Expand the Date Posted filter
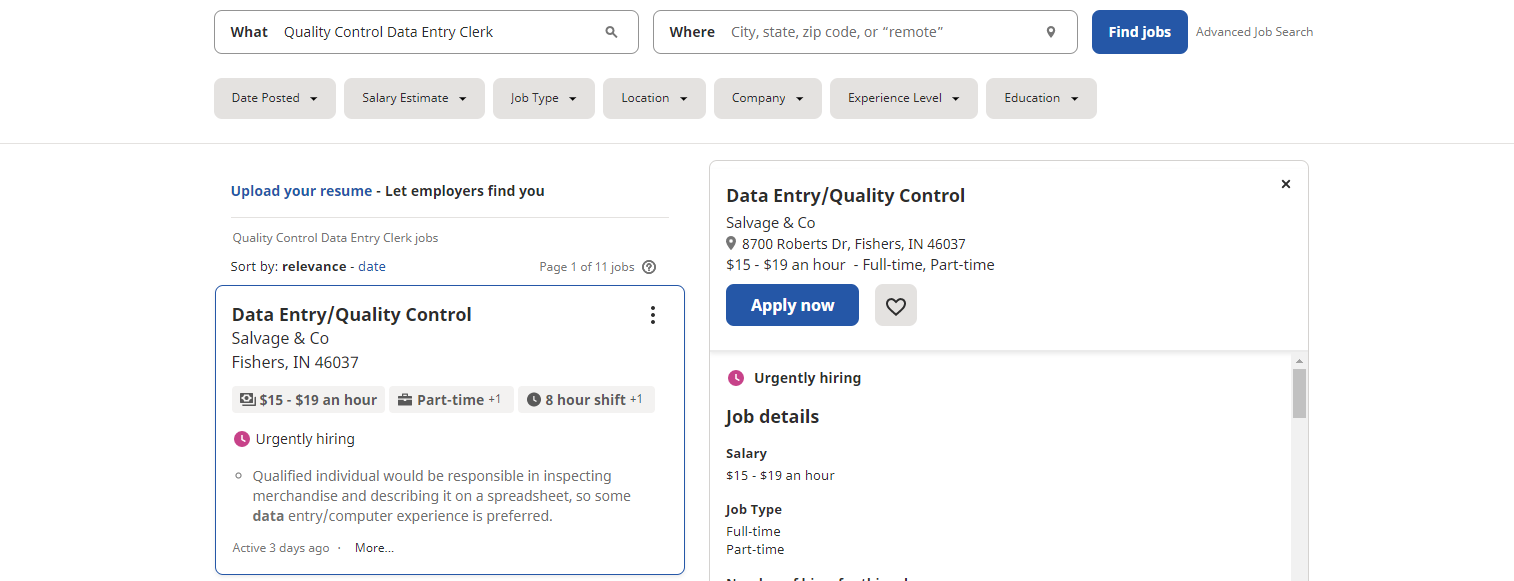 tap(274, 98)
